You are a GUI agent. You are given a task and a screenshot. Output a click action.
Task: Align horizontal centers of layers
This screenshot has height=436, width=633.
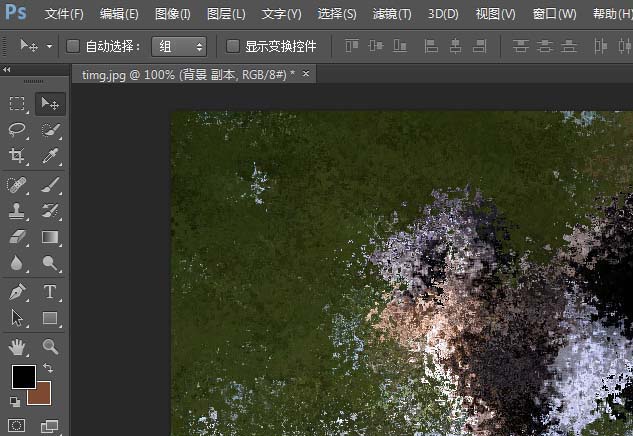(455, 46)
